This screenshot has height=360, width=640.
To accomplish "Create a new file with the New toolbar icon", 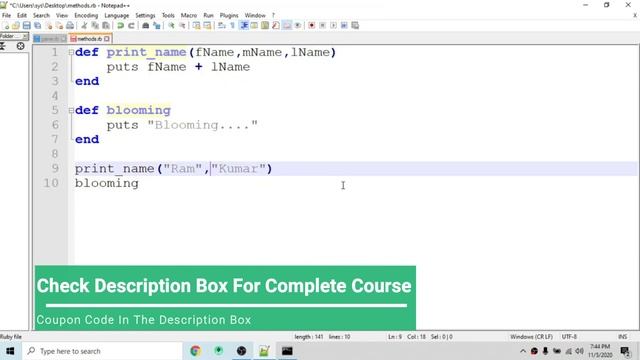I will coord(6,25).
